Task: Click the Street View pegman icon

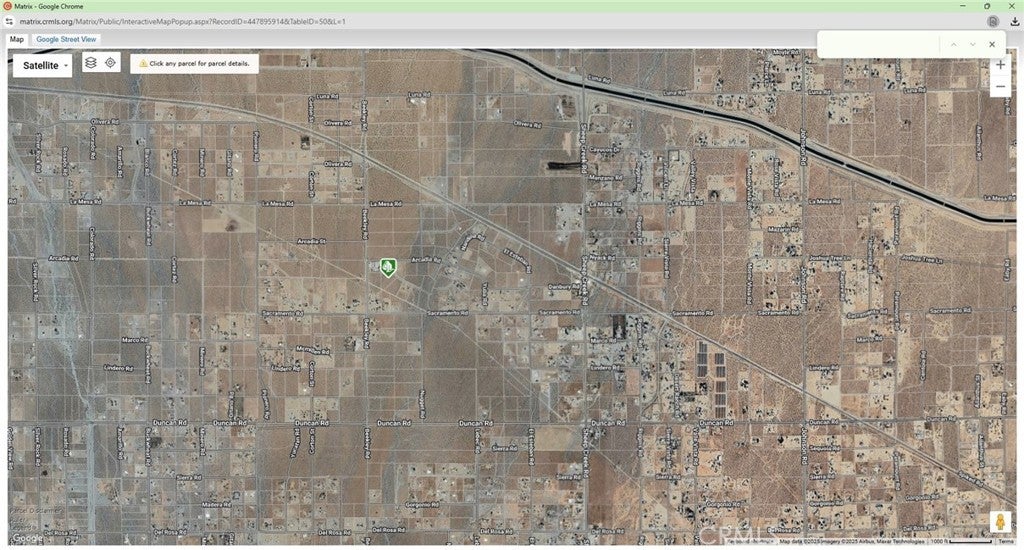Action: click(999, 522)
